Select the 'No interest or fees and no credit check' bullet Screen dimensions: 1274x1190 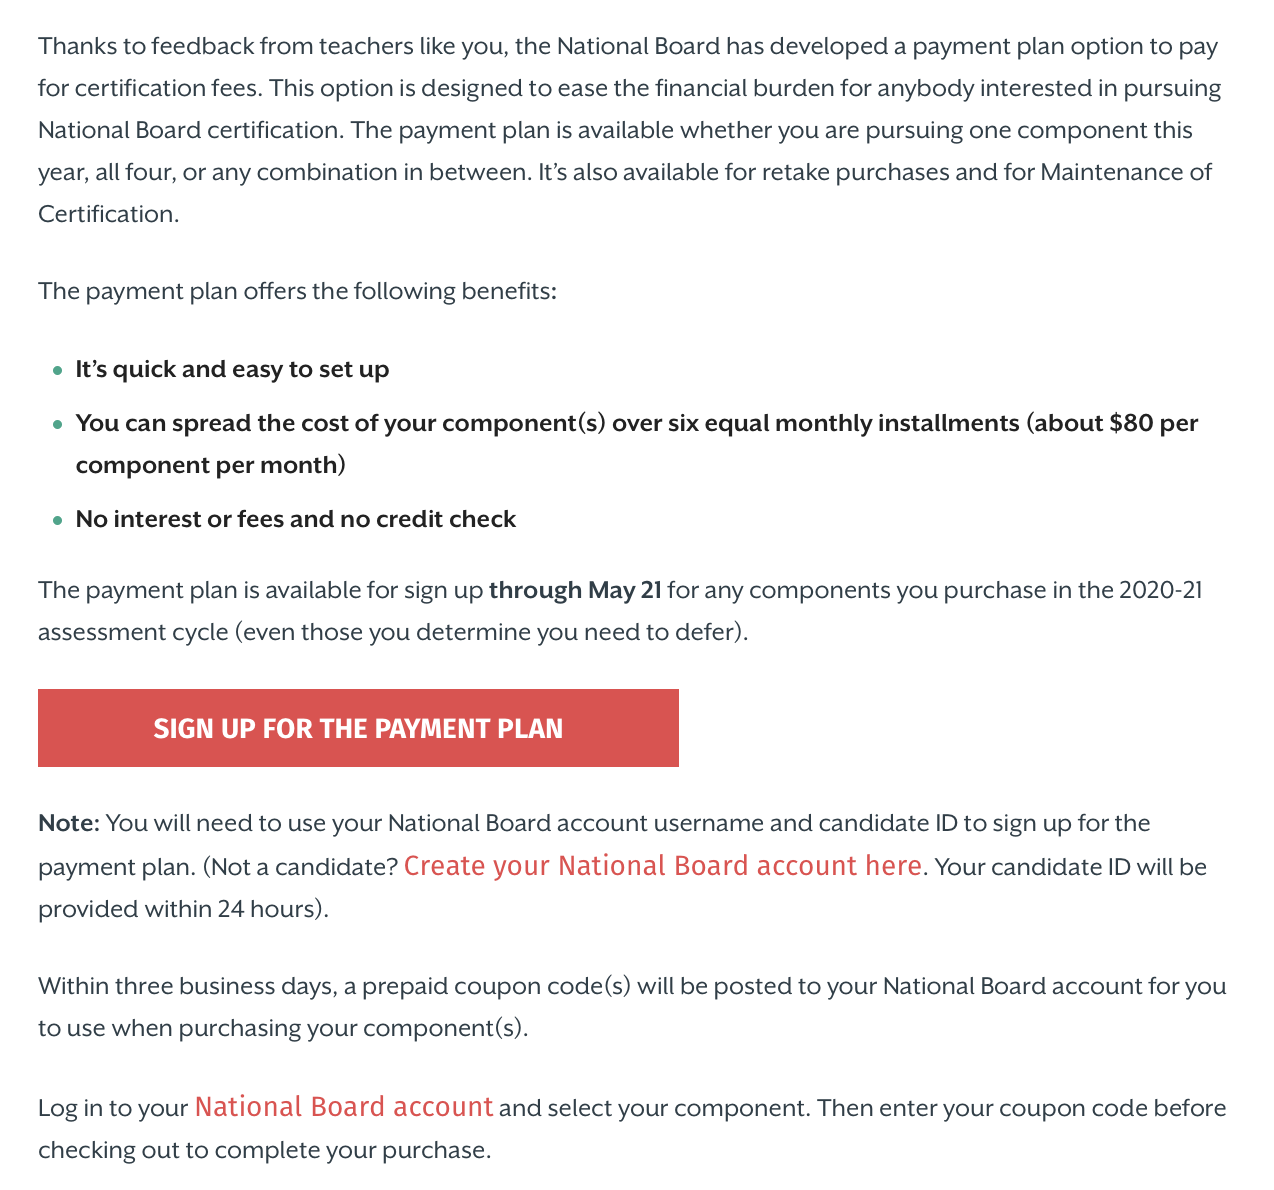pyautogui.click(x=296, y=520)
